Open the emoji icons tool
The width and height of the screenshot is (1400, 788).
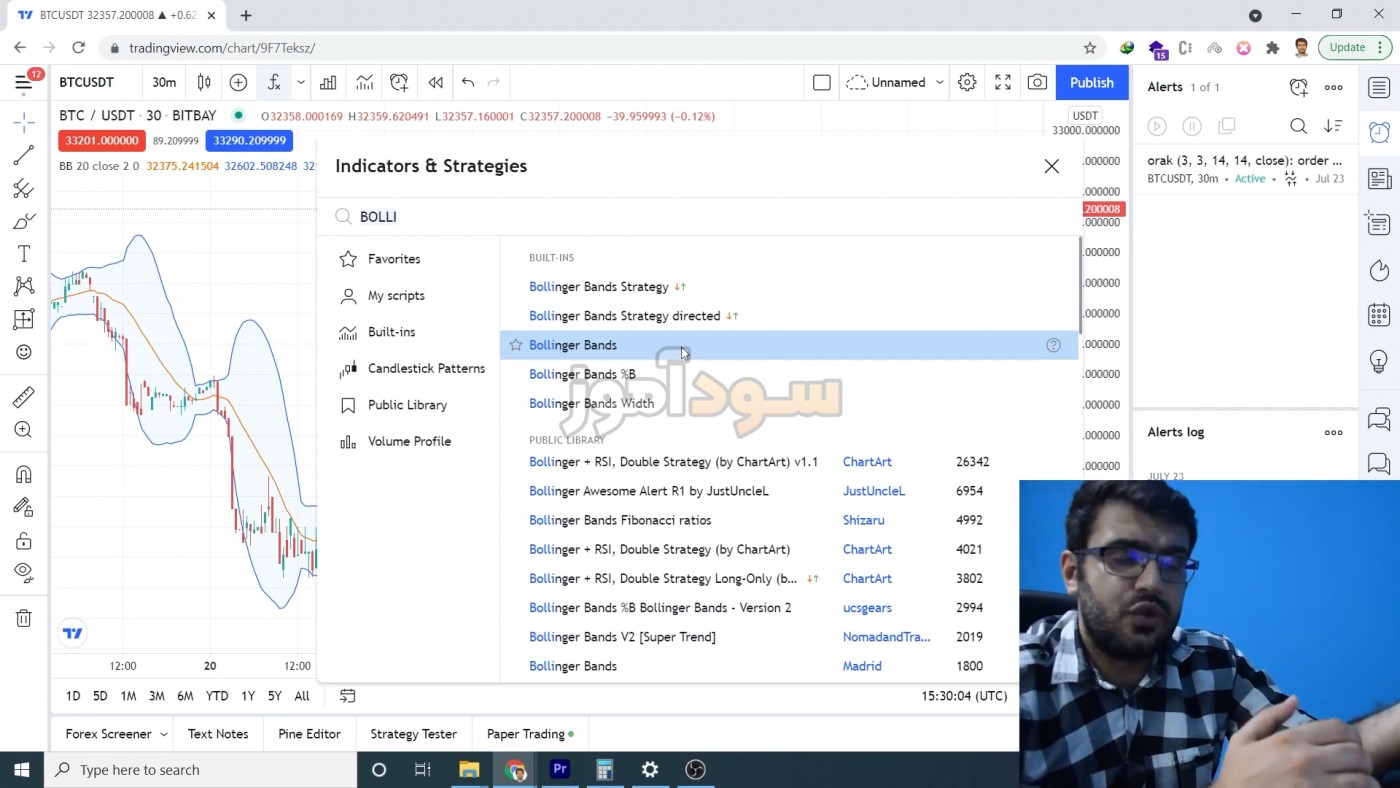(x=24, y=352)
